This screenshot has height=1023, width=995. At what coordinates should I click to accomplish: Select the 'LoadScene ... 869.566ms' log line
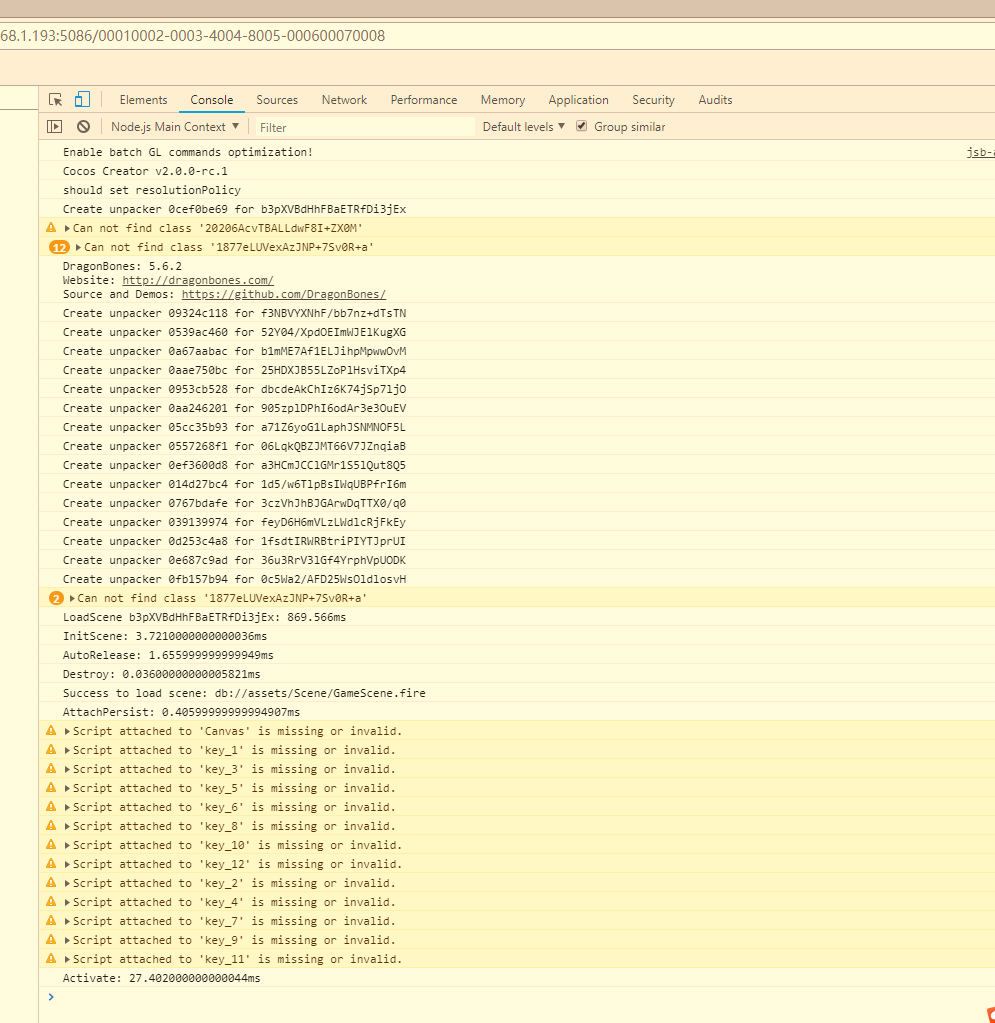[204, 617]
